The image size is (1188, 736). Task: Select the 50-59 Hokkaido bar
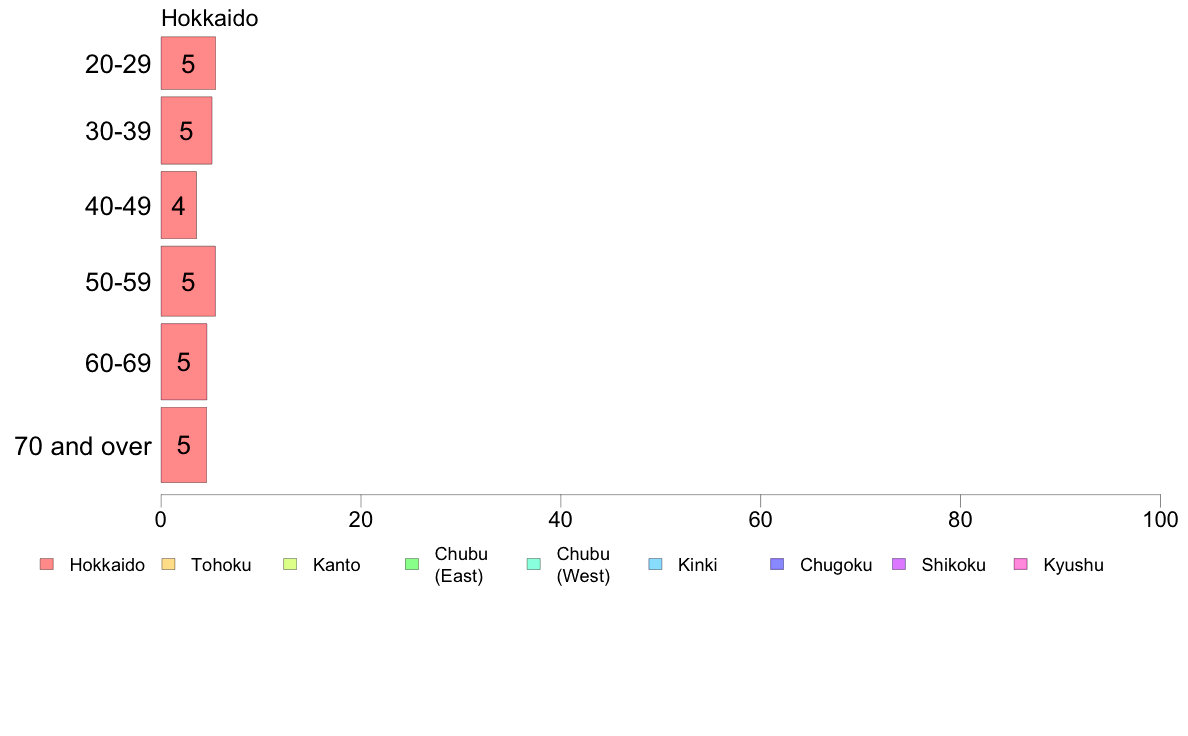click(x=188, y=281)
